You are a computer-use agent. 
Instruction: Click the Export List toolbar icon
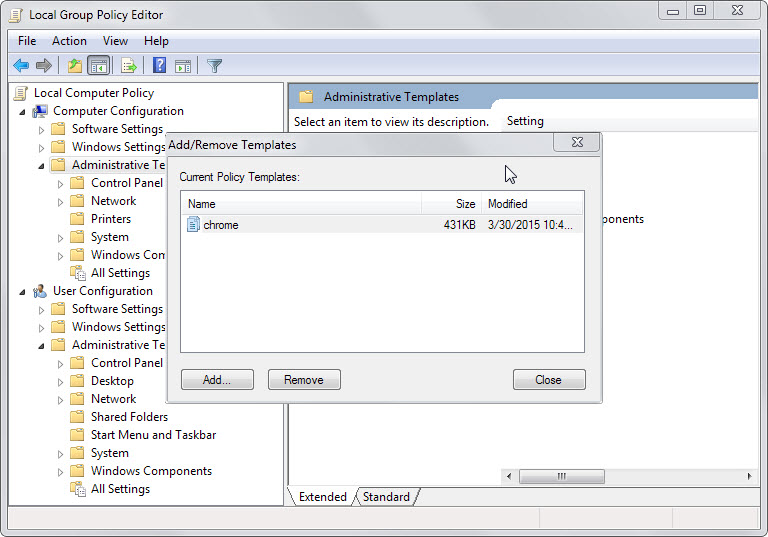[x=128, y=65]
